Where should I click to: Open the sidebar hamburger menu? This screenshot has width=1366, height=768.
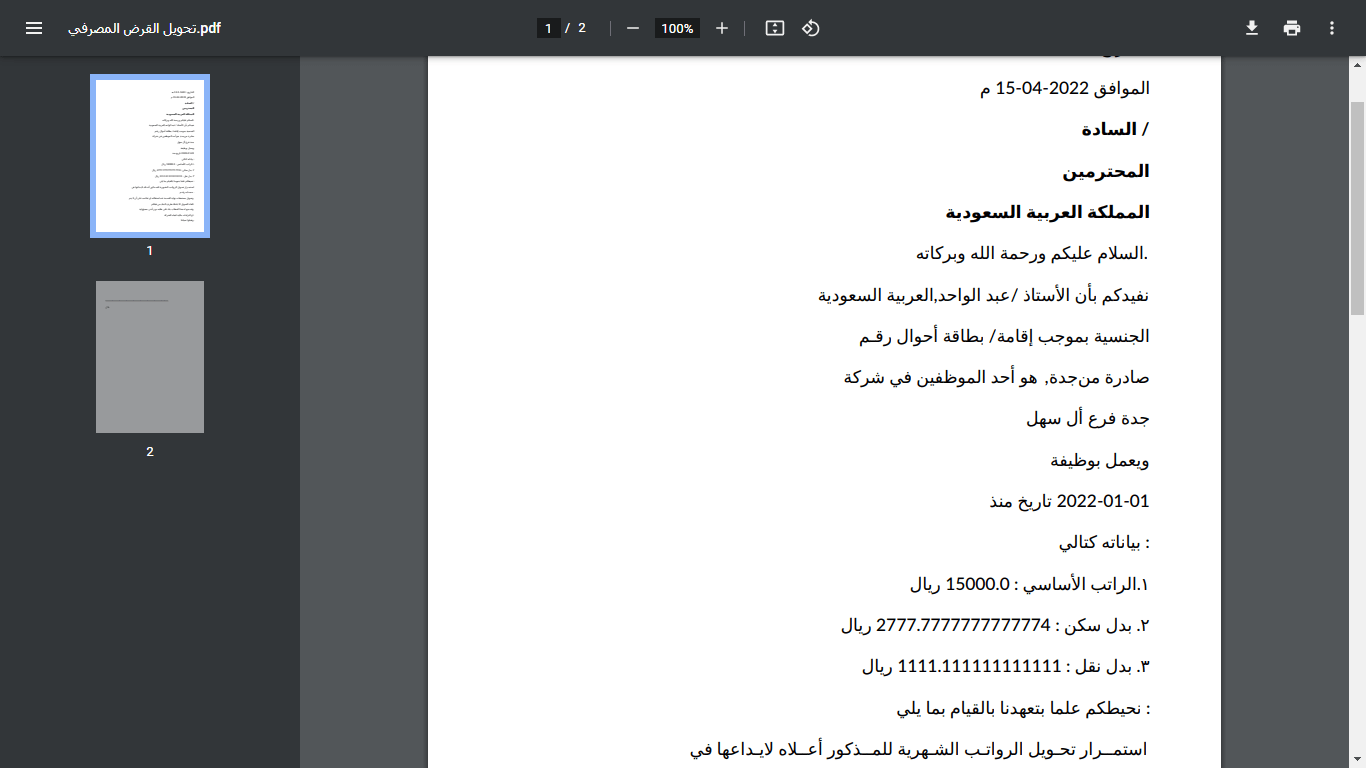click(34, 28)
